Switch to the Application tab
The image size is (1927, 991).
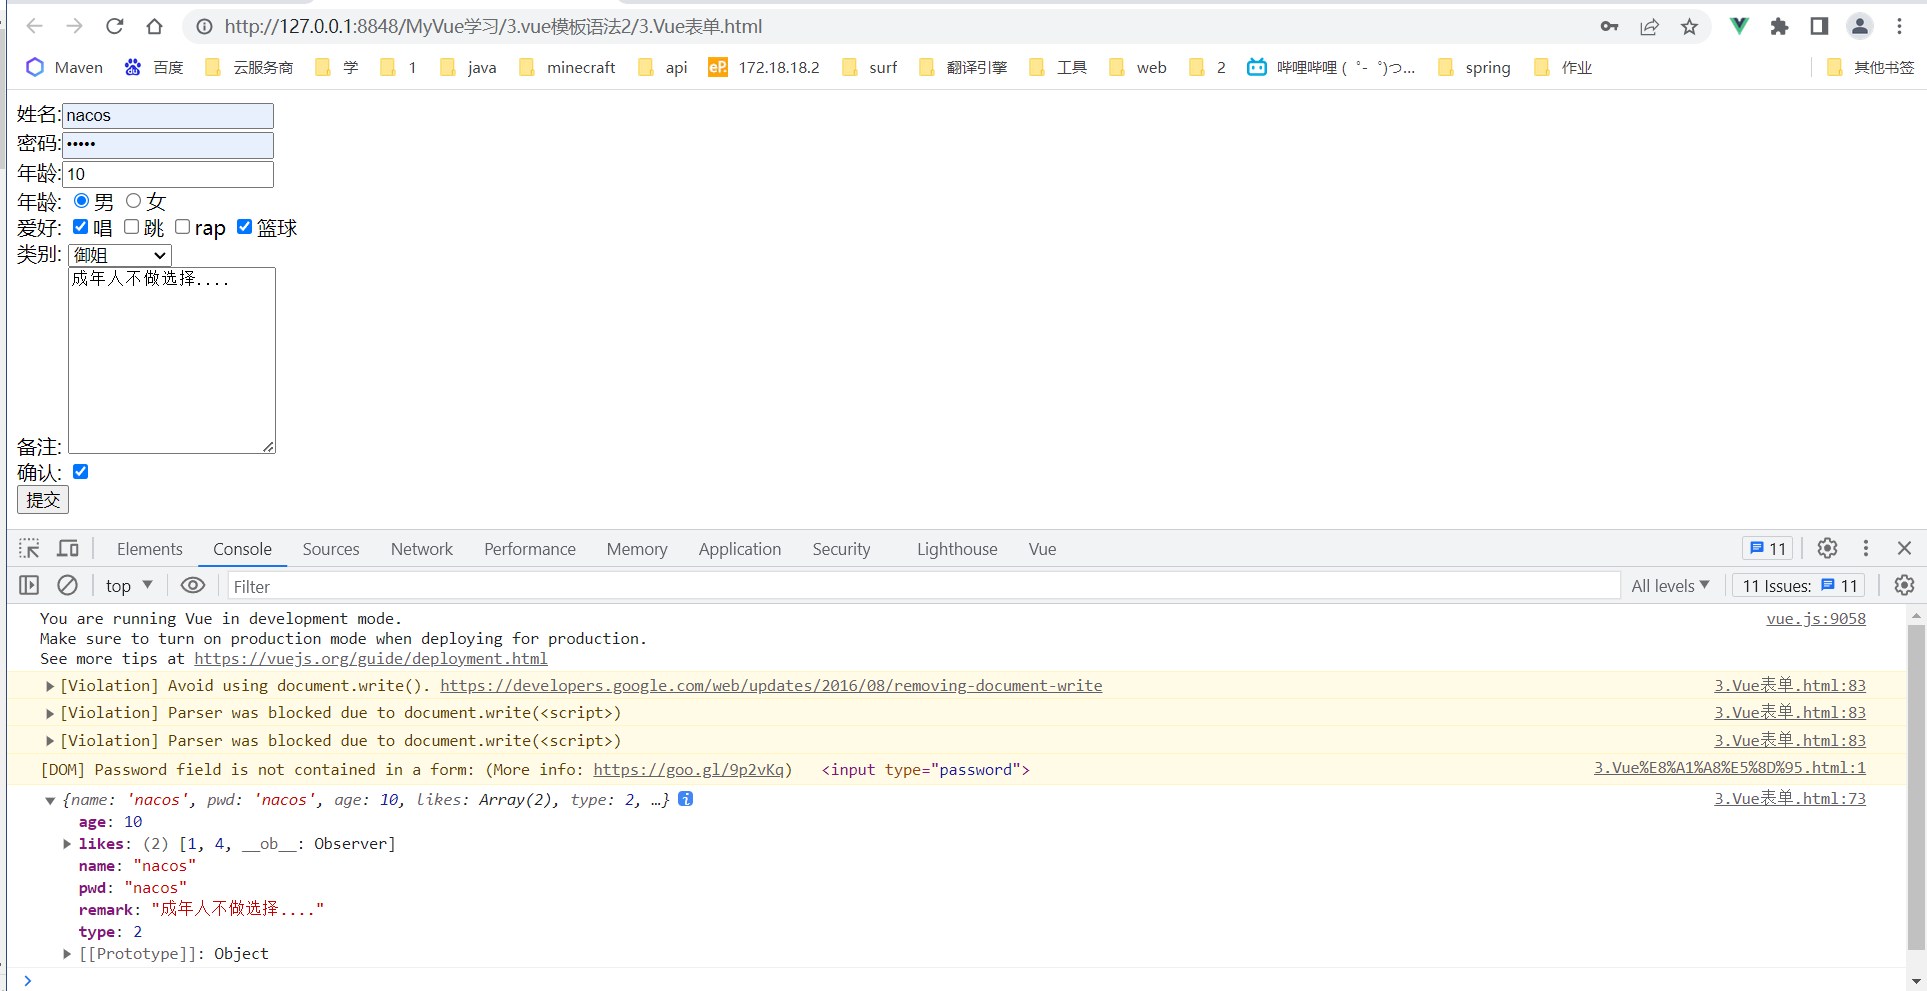tap(740, 549)
